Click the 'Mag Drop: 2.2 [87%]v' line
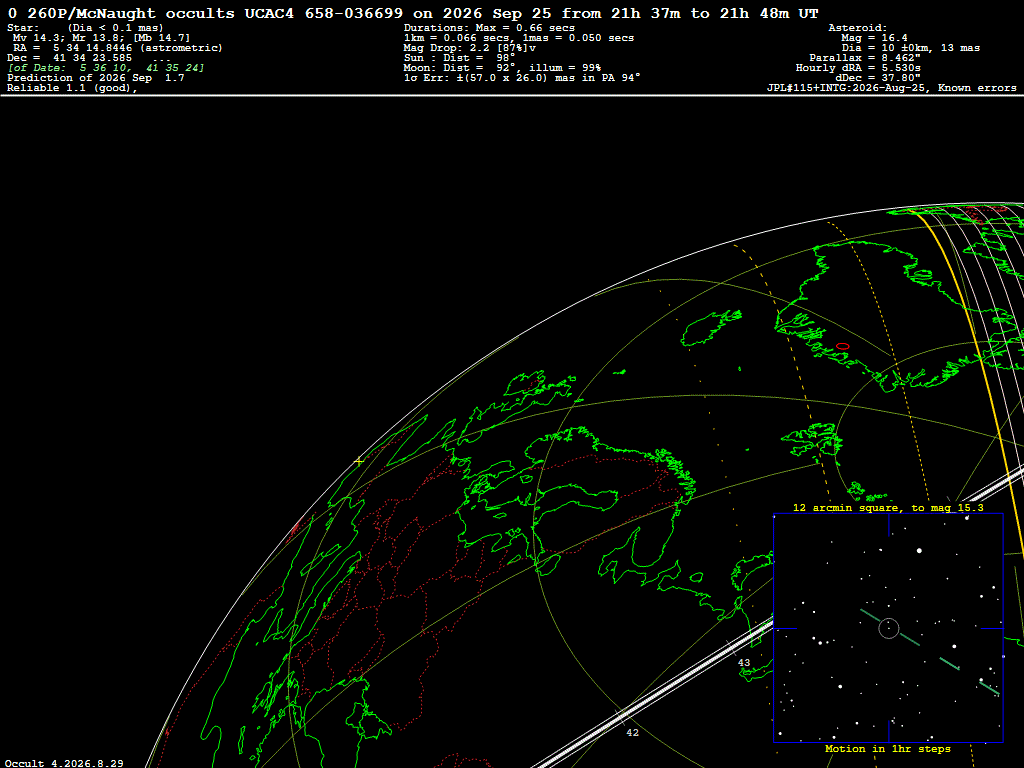This screenshot has height=768, width=1024. [x=470, y=48]
